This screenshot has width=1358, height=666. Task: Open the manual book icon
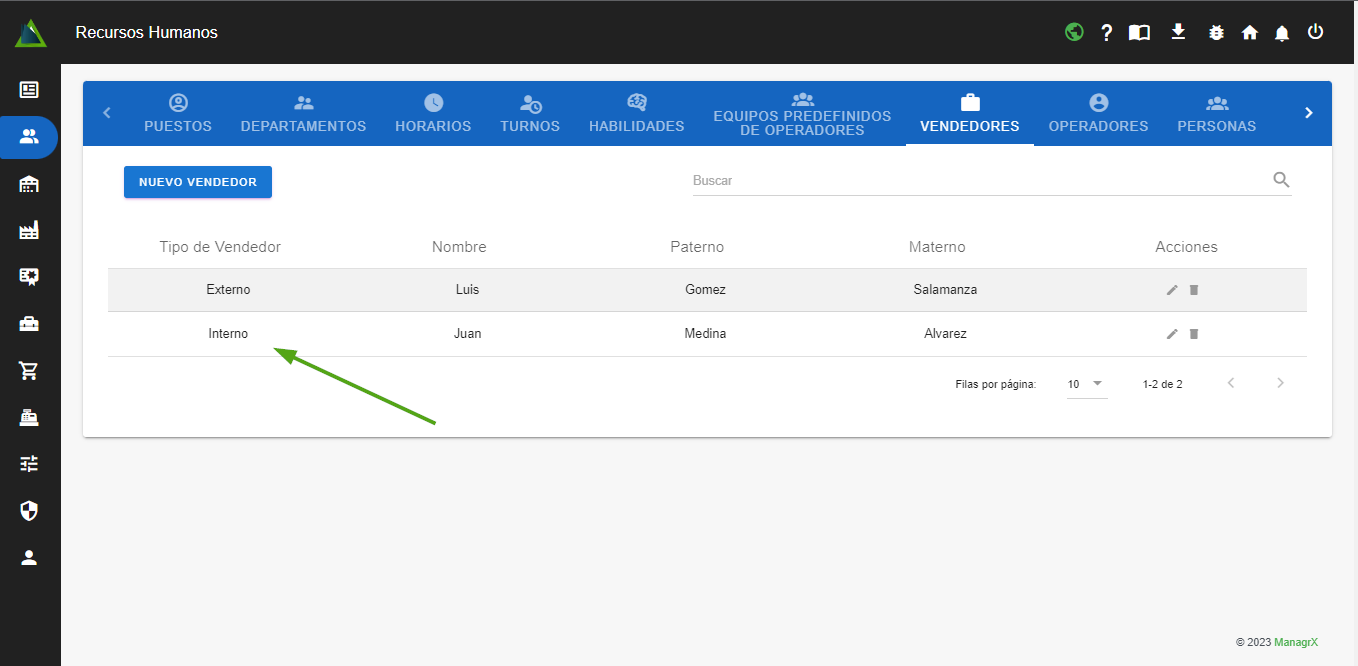point(1139,32)
